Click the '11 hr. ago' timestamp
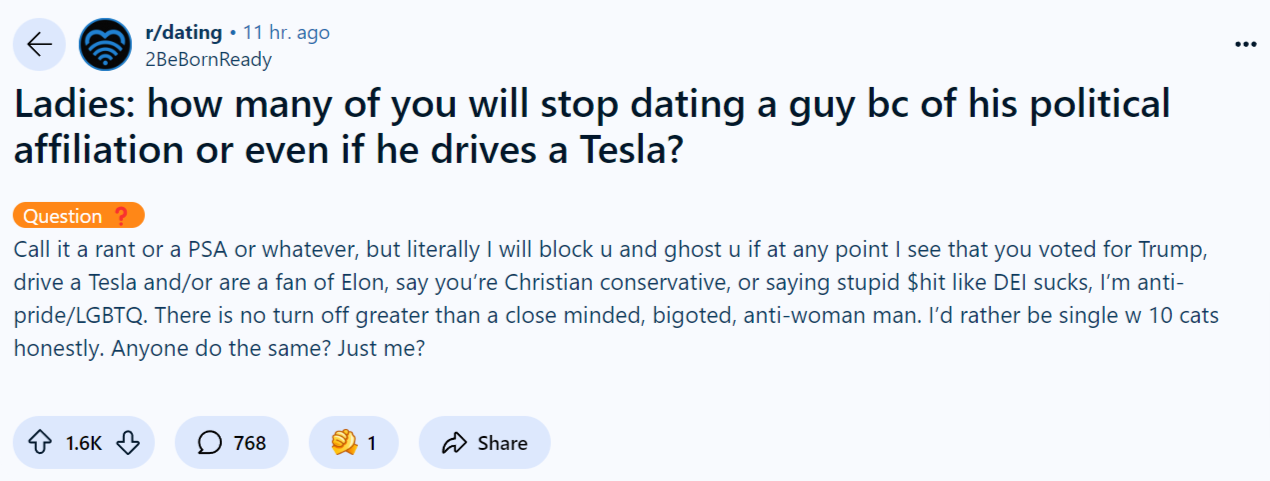 click(286, 33)
